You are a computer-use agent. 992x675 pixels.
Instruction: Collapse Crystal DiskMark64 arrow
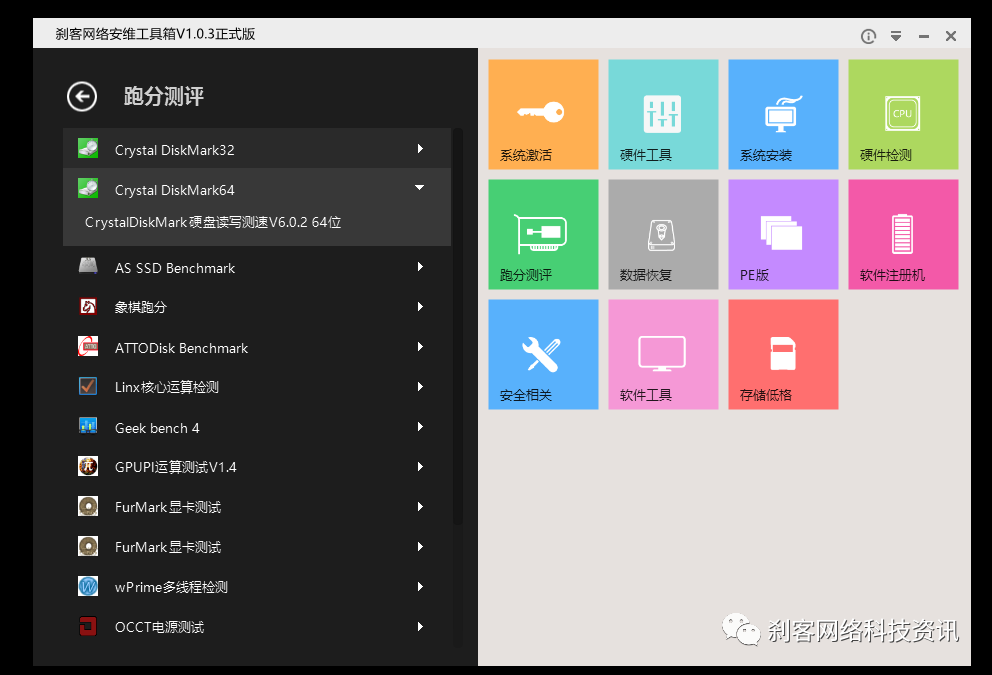pyautogui.click(x=419, y=187)
